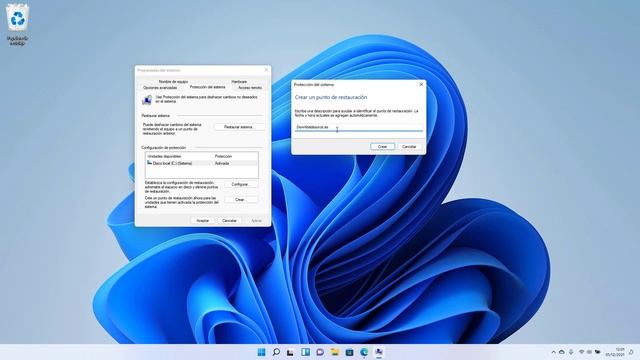640x360 pixels.
Task: Click the greyed Aplicar button
Action: (256, 220)
